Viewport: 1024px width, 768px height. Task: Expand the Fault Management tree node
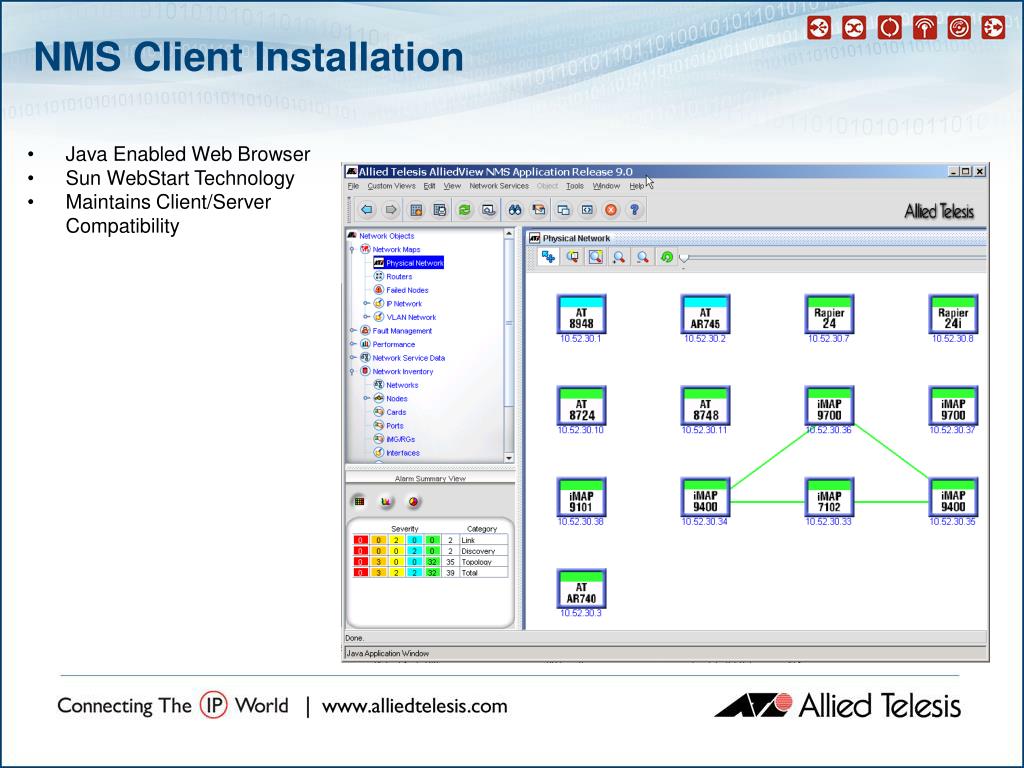353,330
